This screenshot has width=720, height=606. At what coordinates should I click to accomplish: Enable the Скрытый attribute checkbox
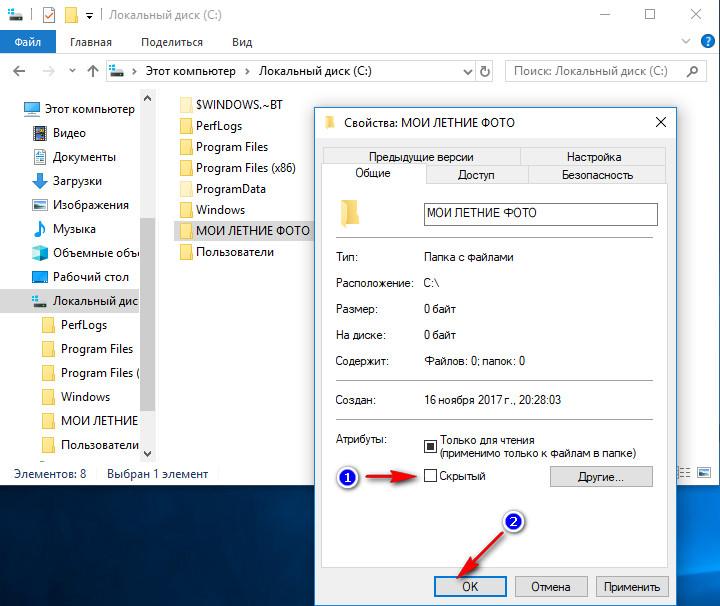pos(430,476)
